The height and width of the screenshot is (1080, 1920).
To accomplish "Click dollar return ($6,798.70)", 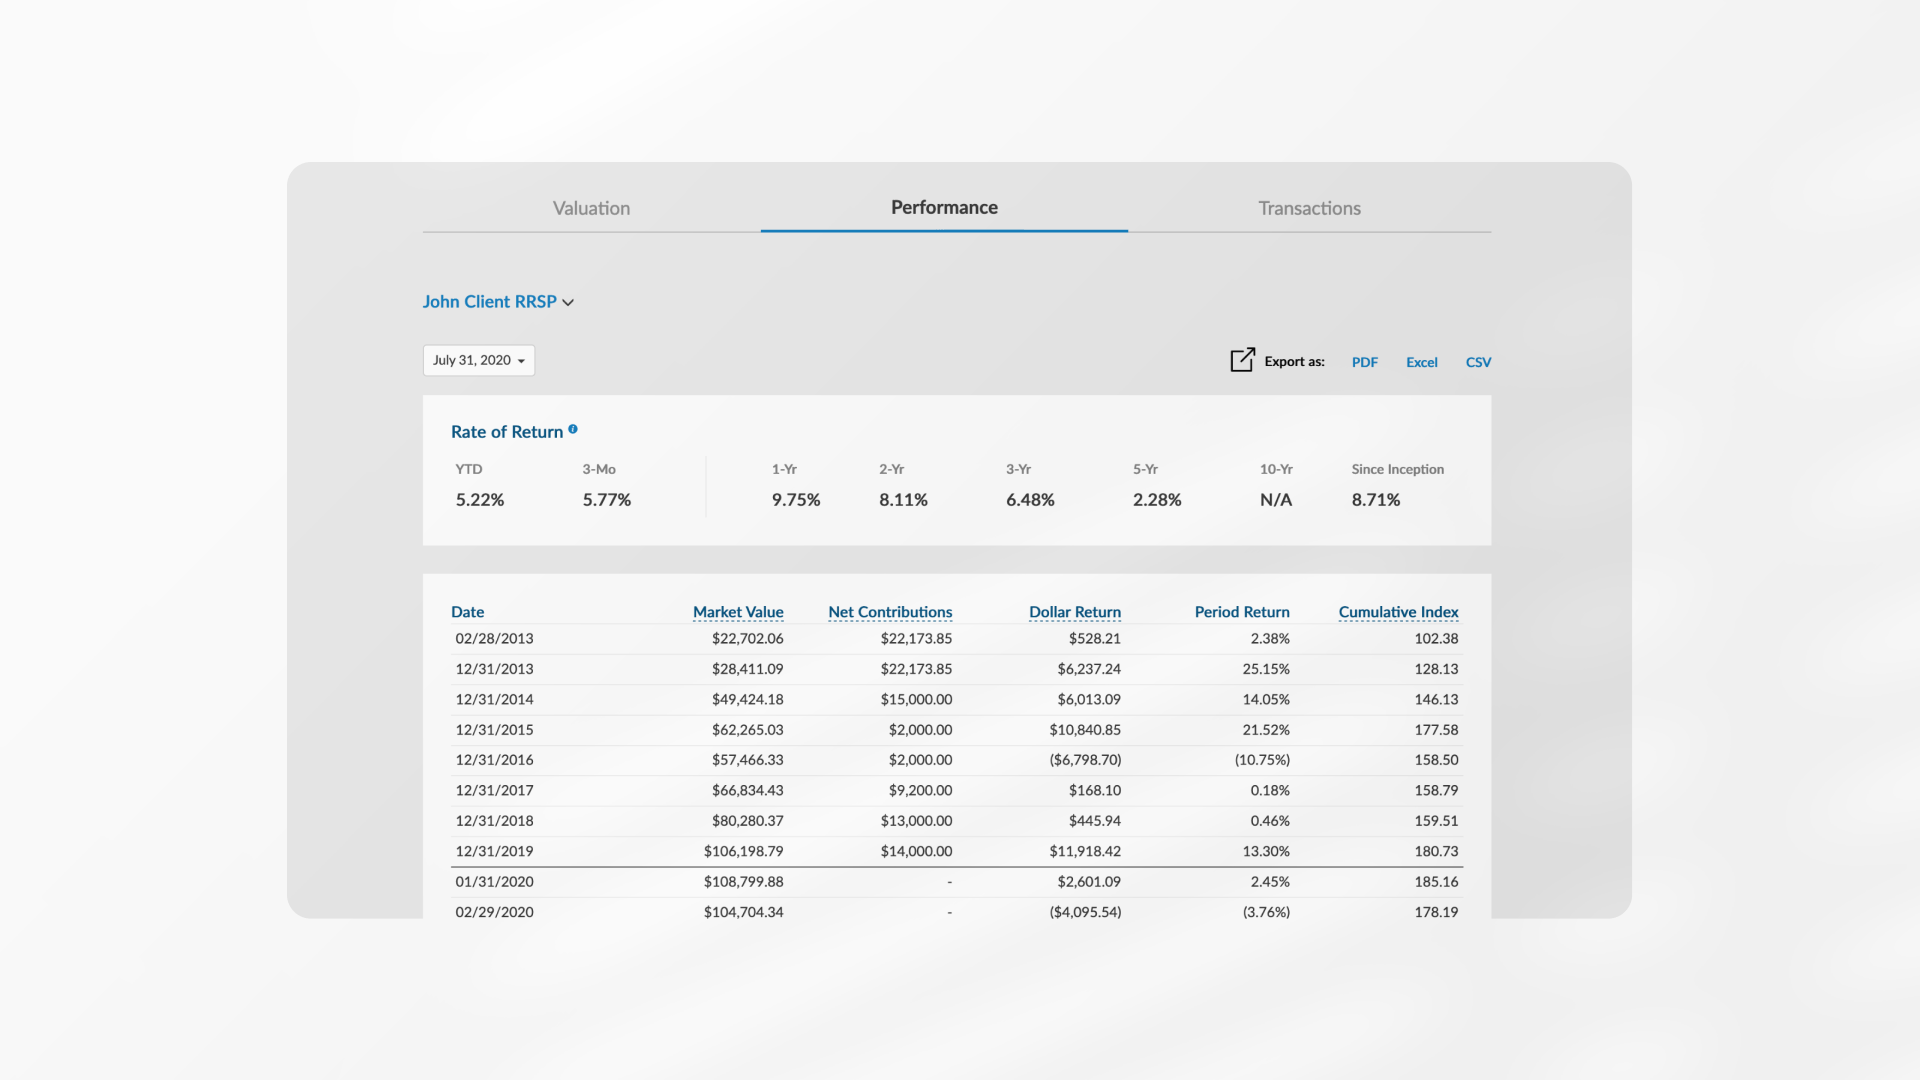I will pyautogui.click(x=1085, y=760).
